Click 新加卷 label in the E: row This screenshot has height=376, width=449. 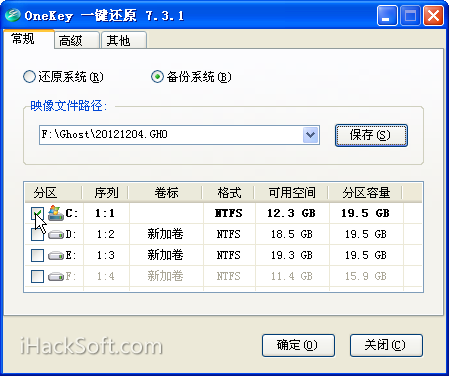tap(165, 255)
